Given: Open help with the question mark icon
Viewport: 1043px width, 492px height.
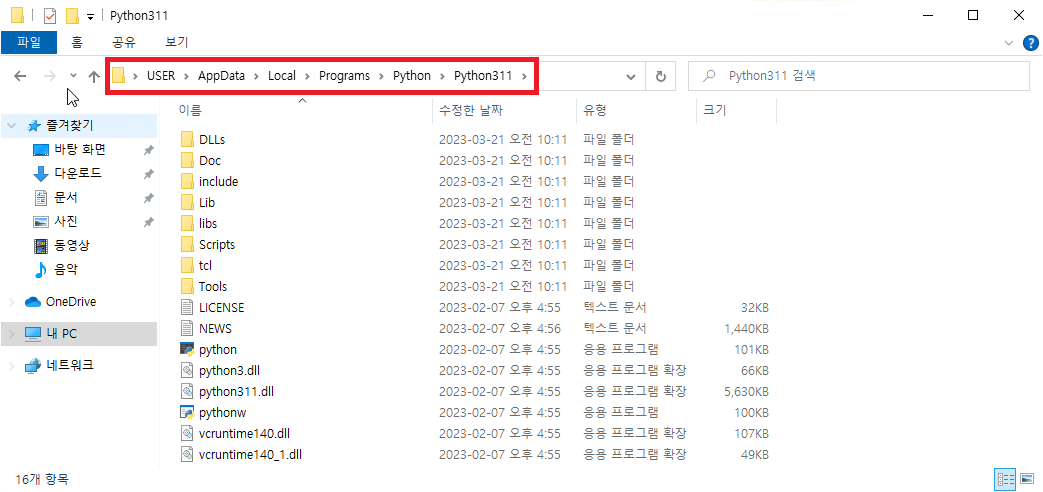Looking at the screenshot, I should tap(1029, 43).
